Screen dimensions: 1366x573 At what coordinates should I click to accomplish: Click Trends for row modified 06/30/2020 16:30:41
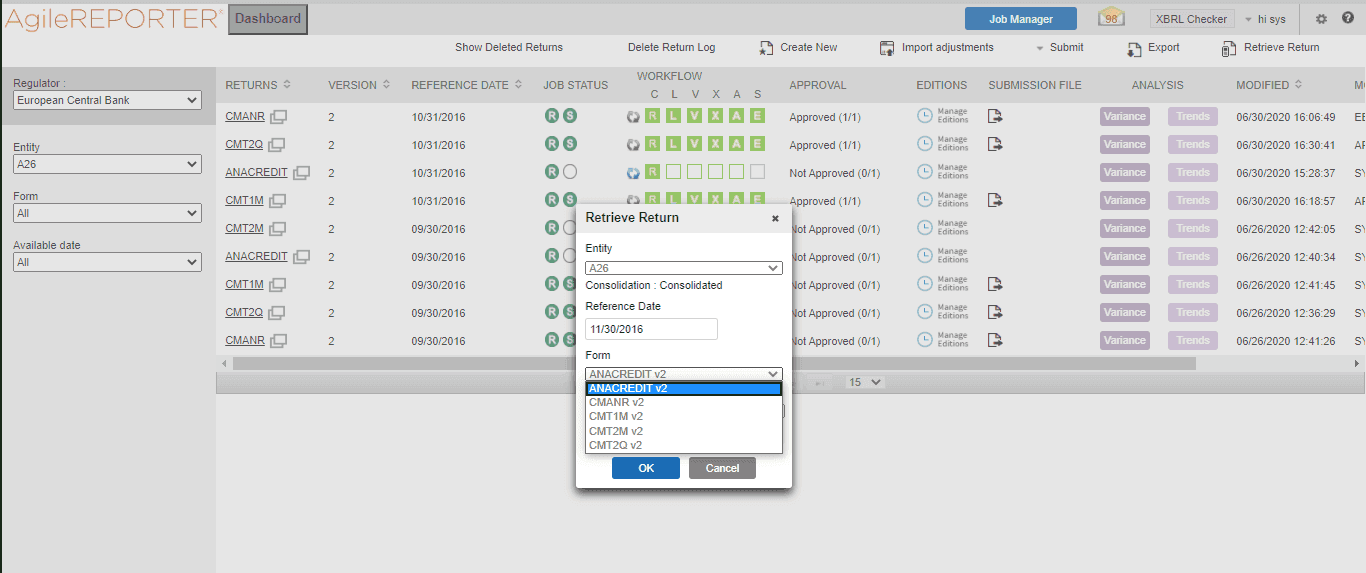click(1193, 144)
